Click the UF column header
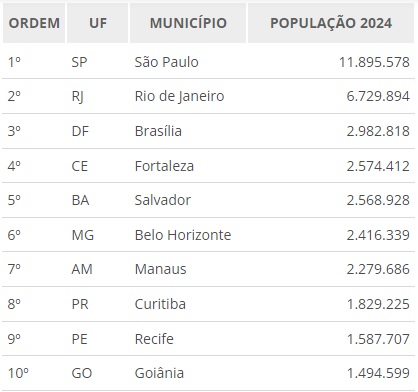Screen dimensions: 418x392 98,23
